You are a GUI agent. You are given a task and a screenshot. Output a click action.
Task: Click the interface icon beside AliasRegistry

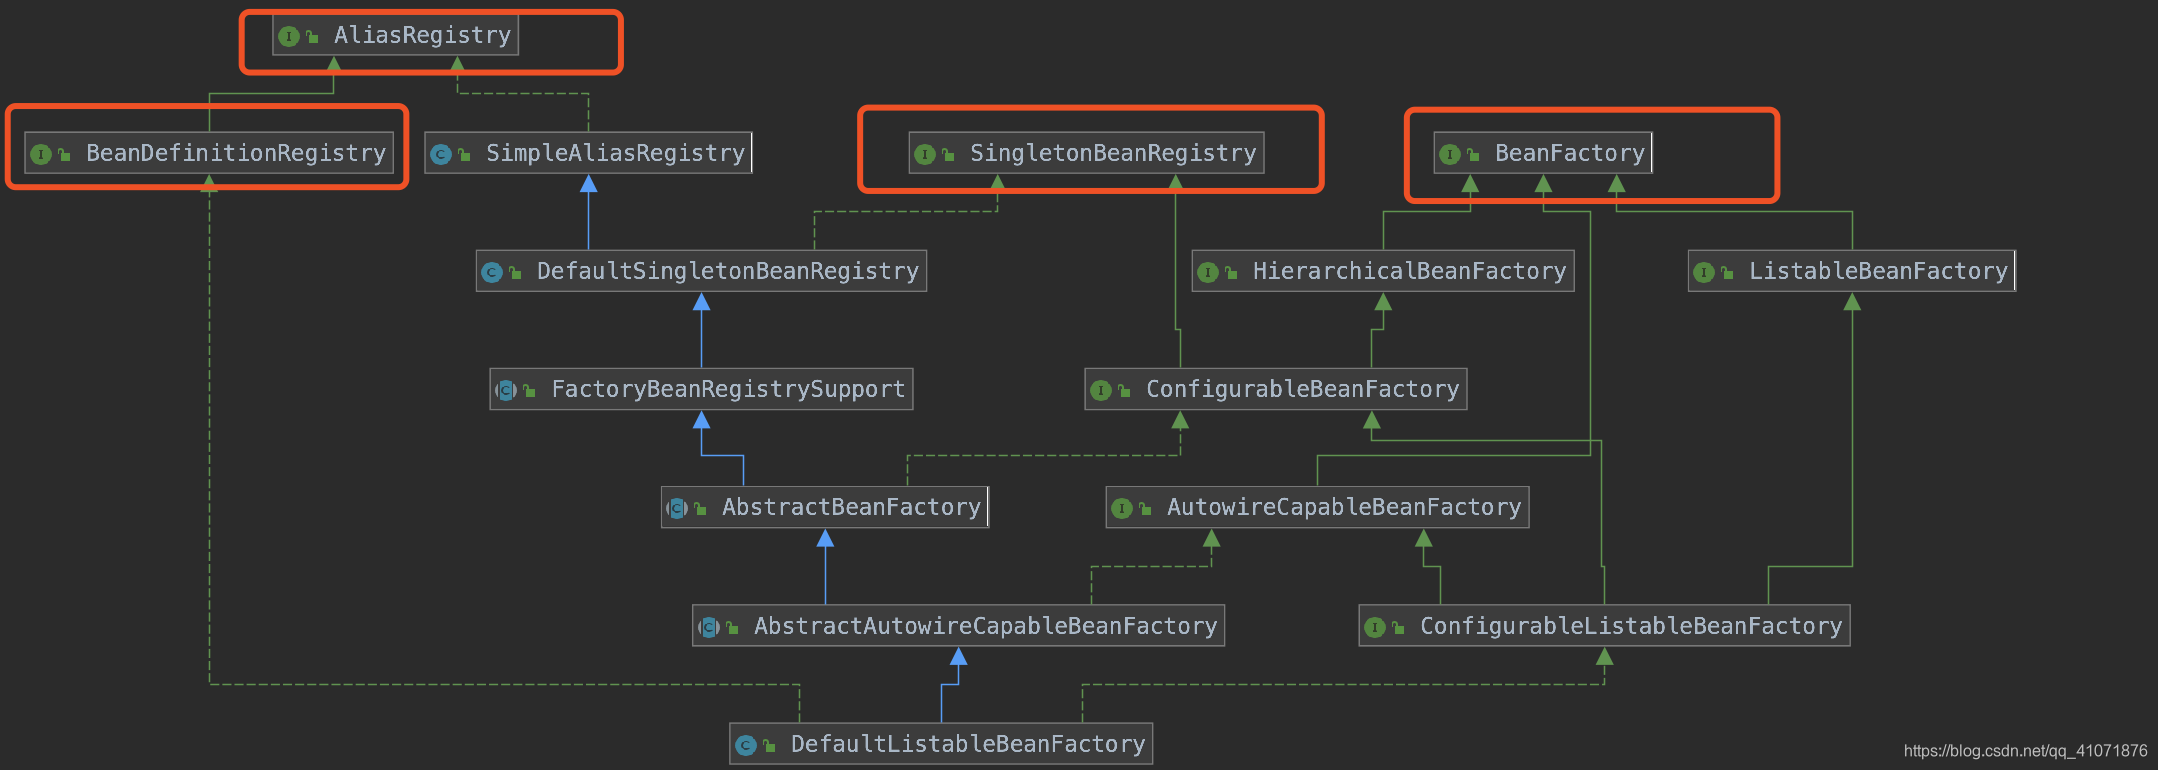pos(289,37)
